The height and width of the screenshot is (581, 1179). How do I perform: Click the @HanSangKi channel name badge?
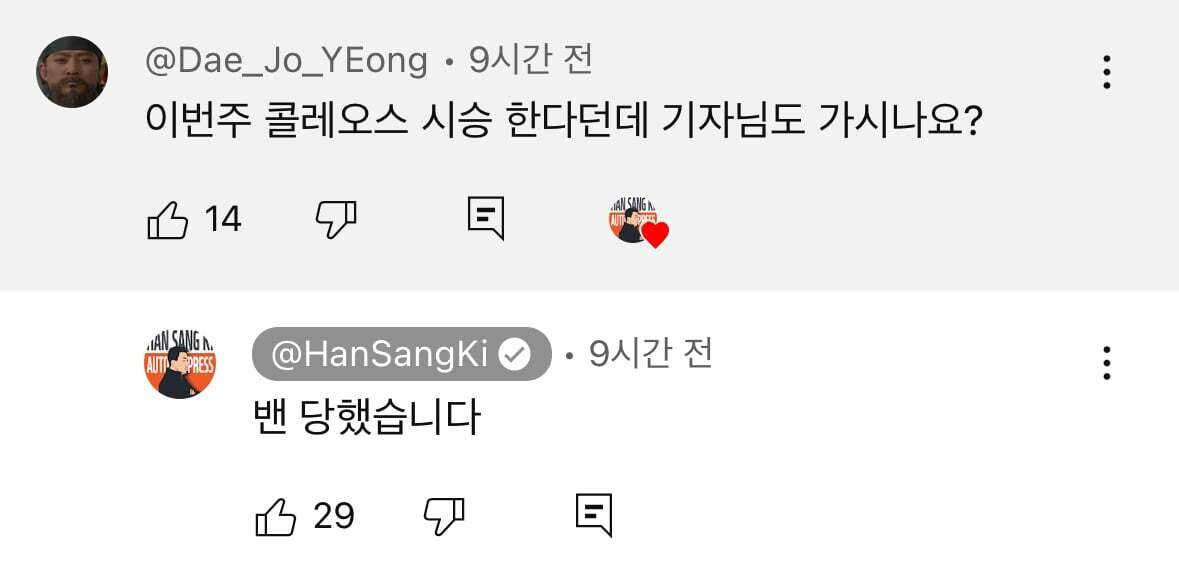[x=402, y=354]
